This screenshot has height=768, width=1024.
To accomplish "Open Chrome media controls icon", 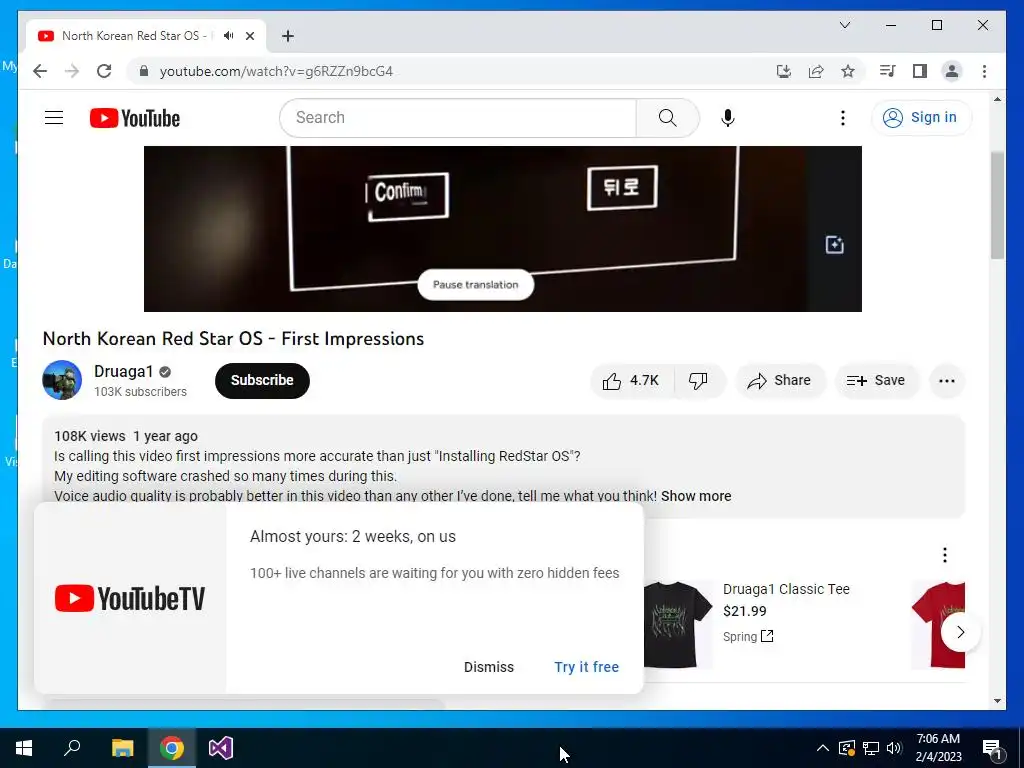I will 887,71.
